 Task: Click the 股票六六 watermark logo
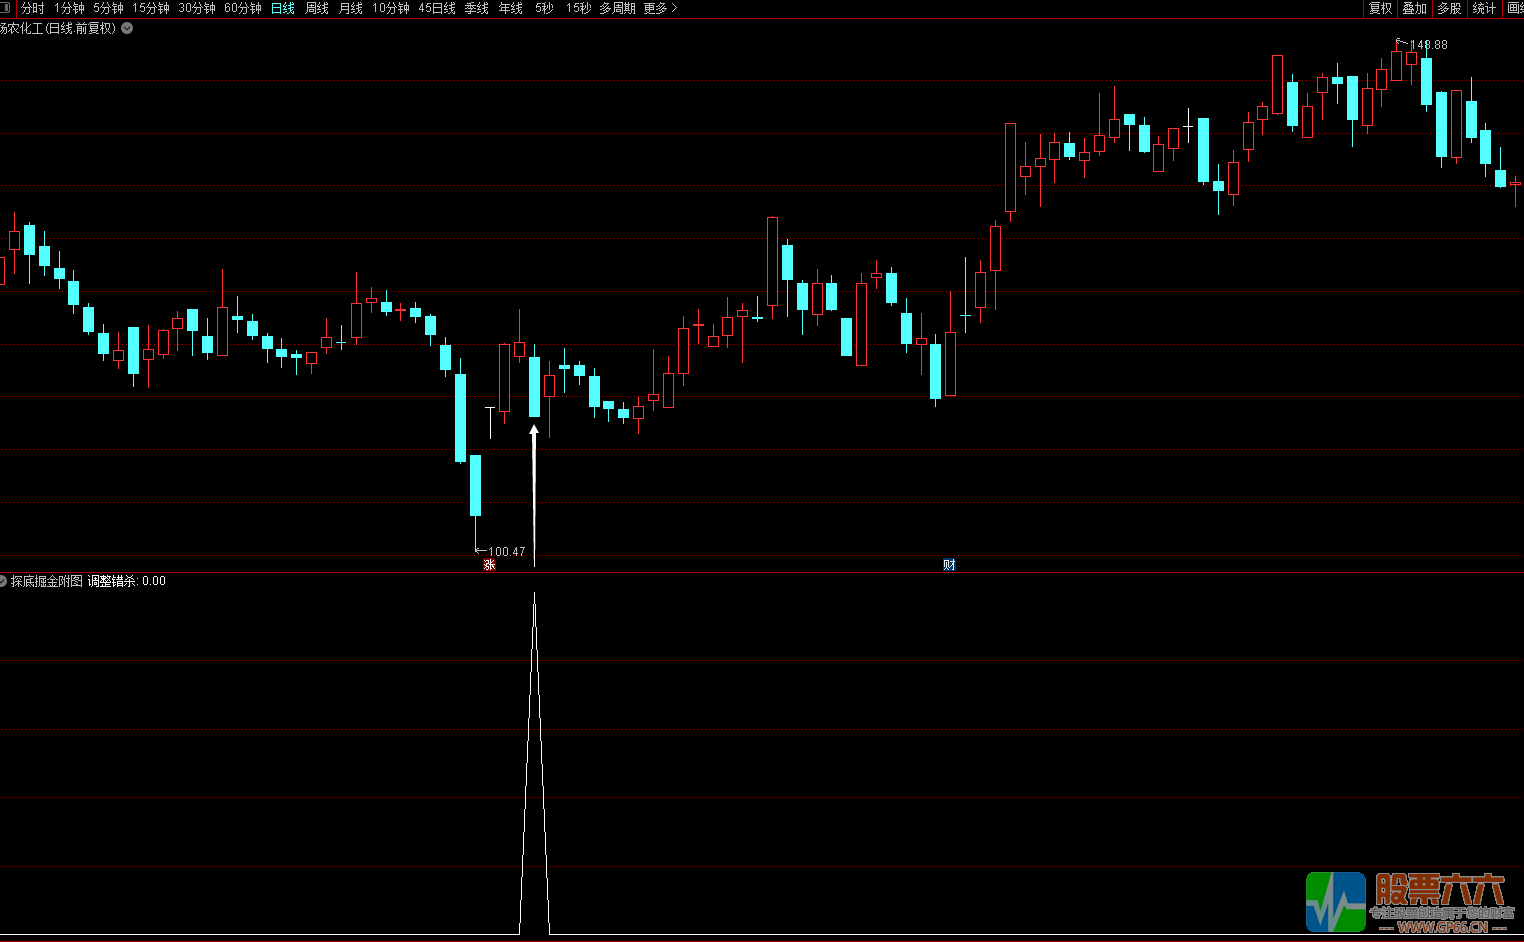(1410, 902)
